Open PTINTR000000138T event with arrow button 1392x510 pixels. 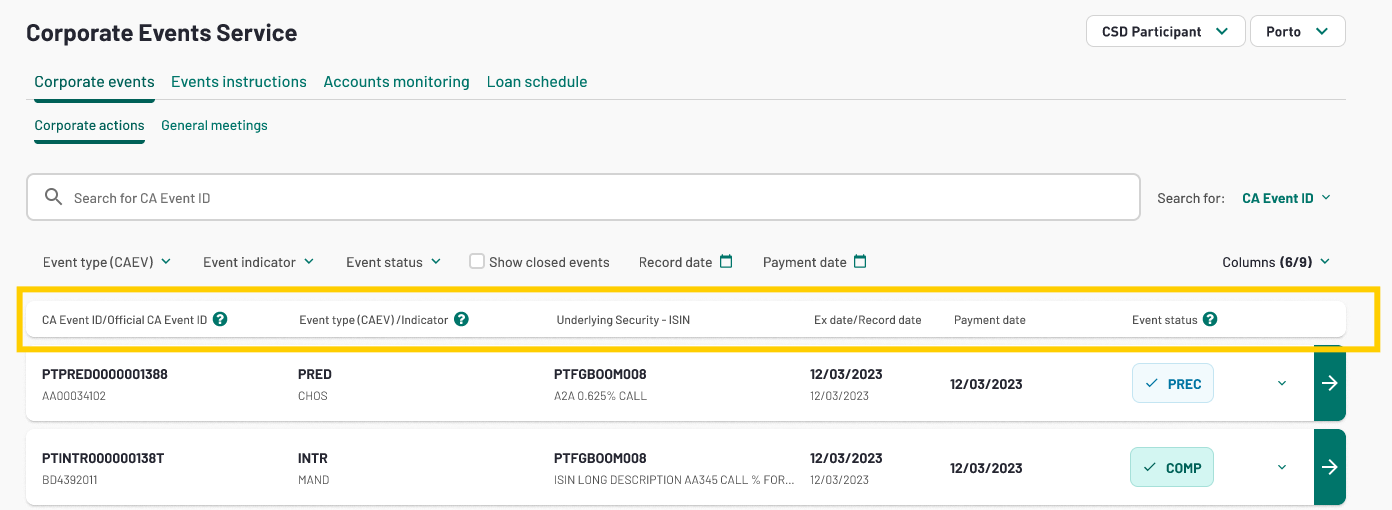pyautogui.click(x=1330, y=467)
